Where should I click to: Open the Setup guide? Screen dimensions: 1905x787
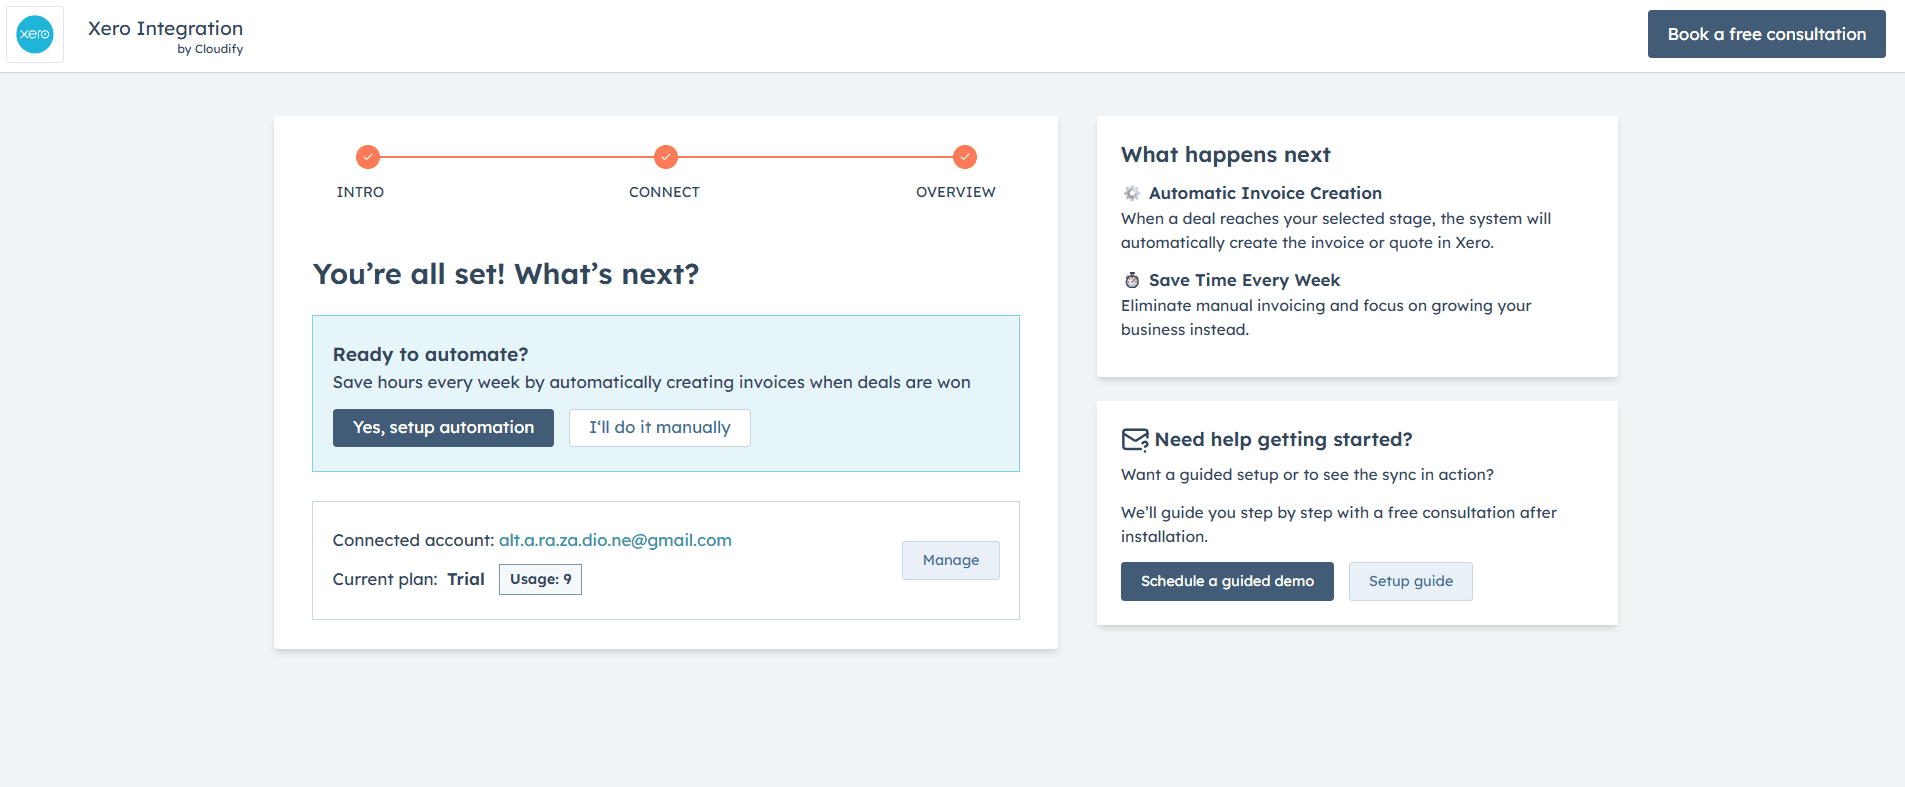(x=1411, y=581)
